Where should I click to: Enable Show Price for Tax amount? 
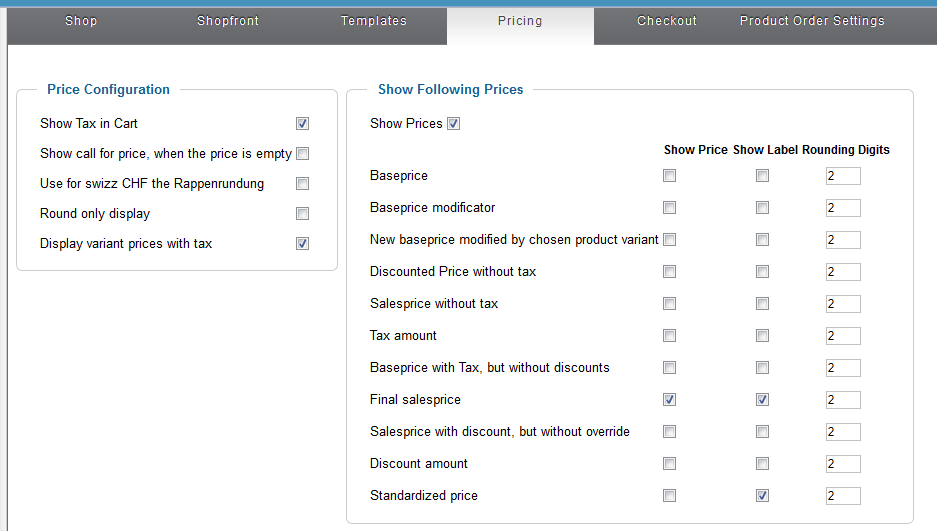(x=669, y=336)
